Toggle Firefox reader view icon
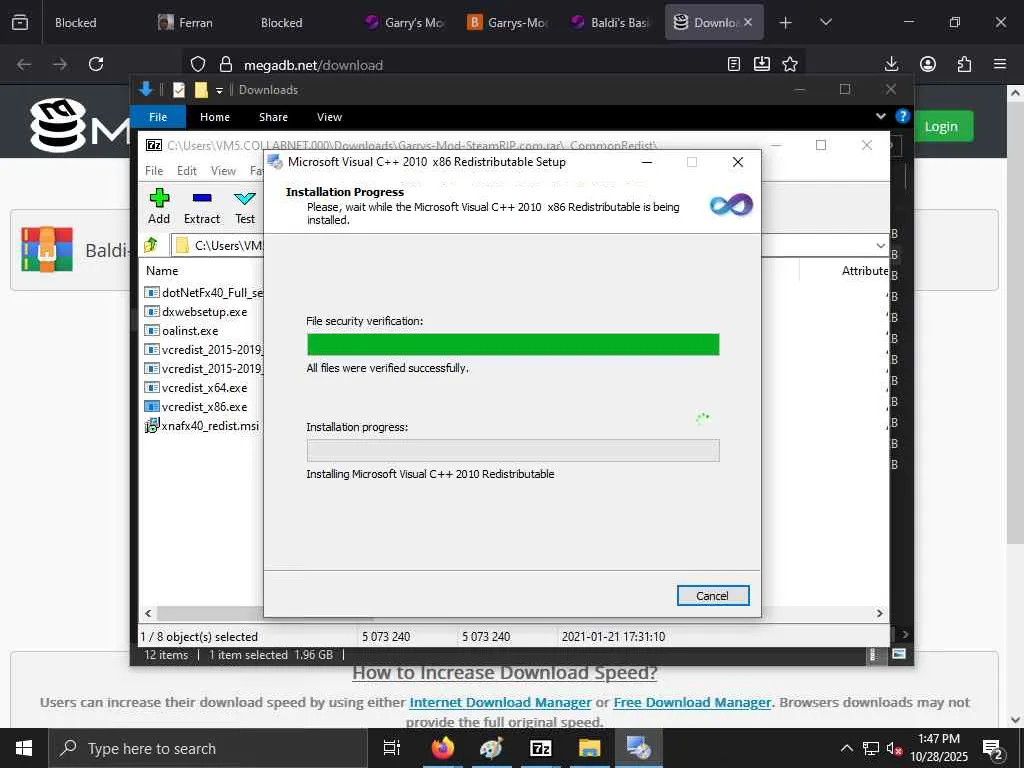Image resolution: width=1024 pixels, height=768 pixels. 734,64
